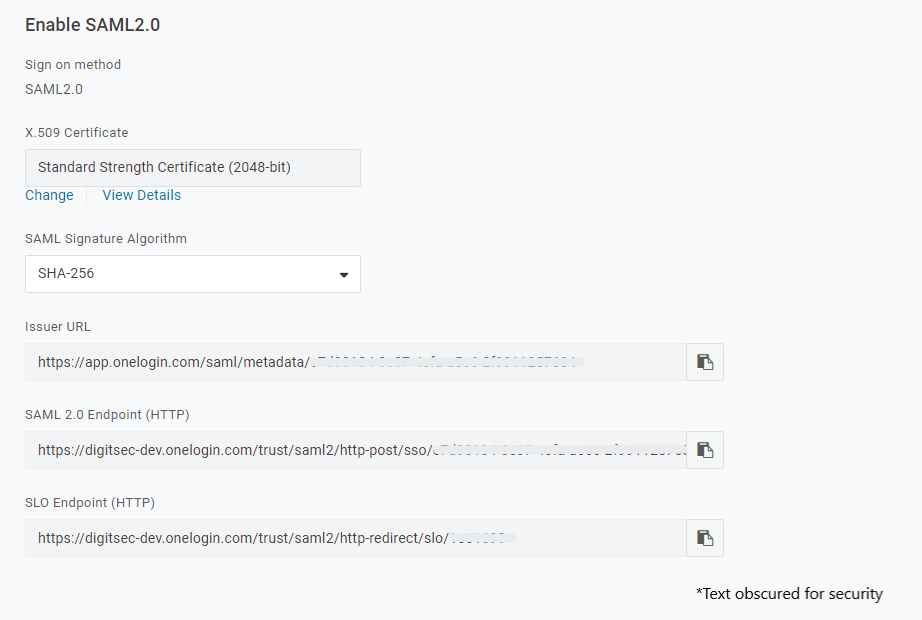Copy the Issuer URL to clipboard
The height and width of the screenshot is (620, 922).
pos(705,362)
